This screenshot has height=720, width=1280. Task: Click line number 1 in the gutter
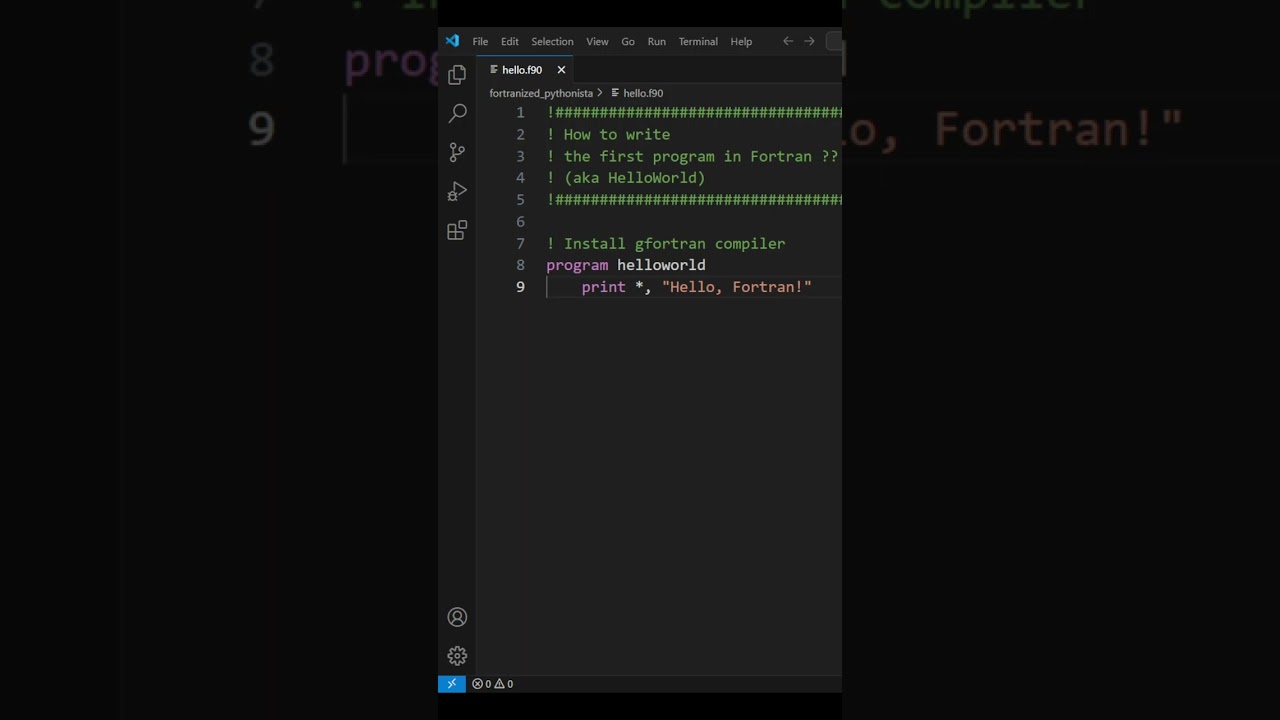[520, 113]
